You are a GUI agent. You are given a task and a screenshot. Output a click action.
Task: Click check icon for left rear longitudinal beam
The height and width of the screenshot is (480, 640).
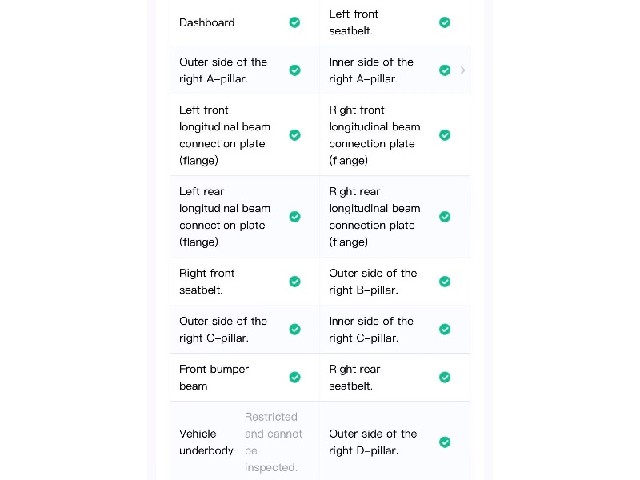coord(295,216)
